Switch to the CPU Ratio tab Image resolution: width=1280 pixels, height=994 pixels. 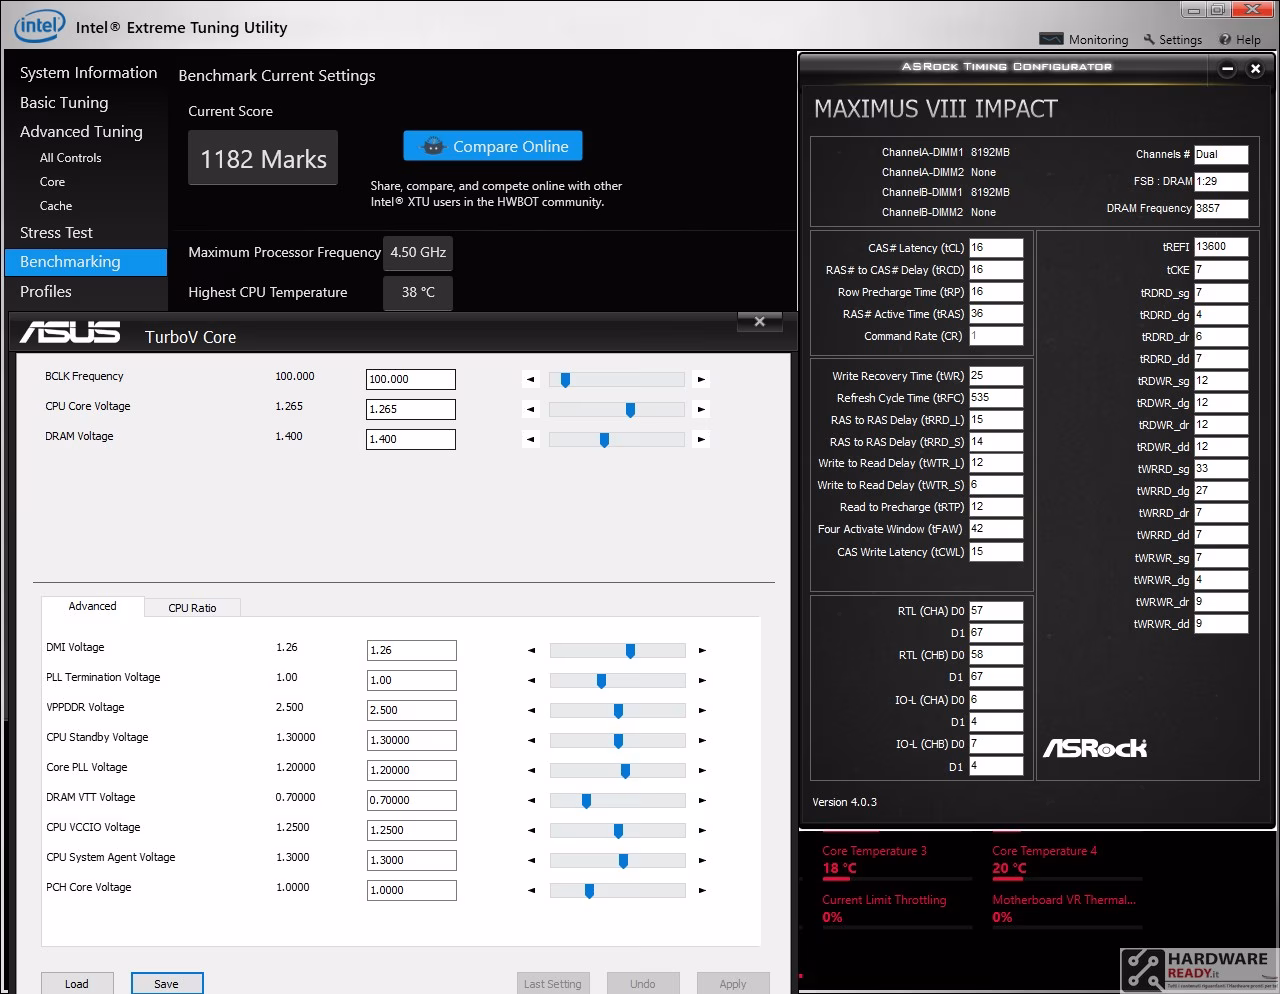pos(192,608)
